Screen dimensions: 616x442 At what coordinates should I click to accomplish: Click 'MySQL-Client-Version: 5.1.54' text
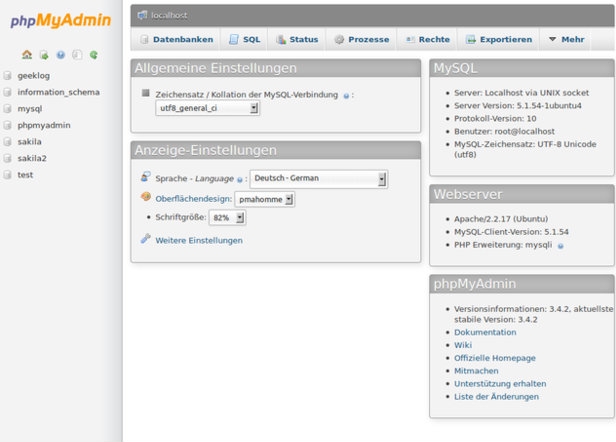[511, 232]
